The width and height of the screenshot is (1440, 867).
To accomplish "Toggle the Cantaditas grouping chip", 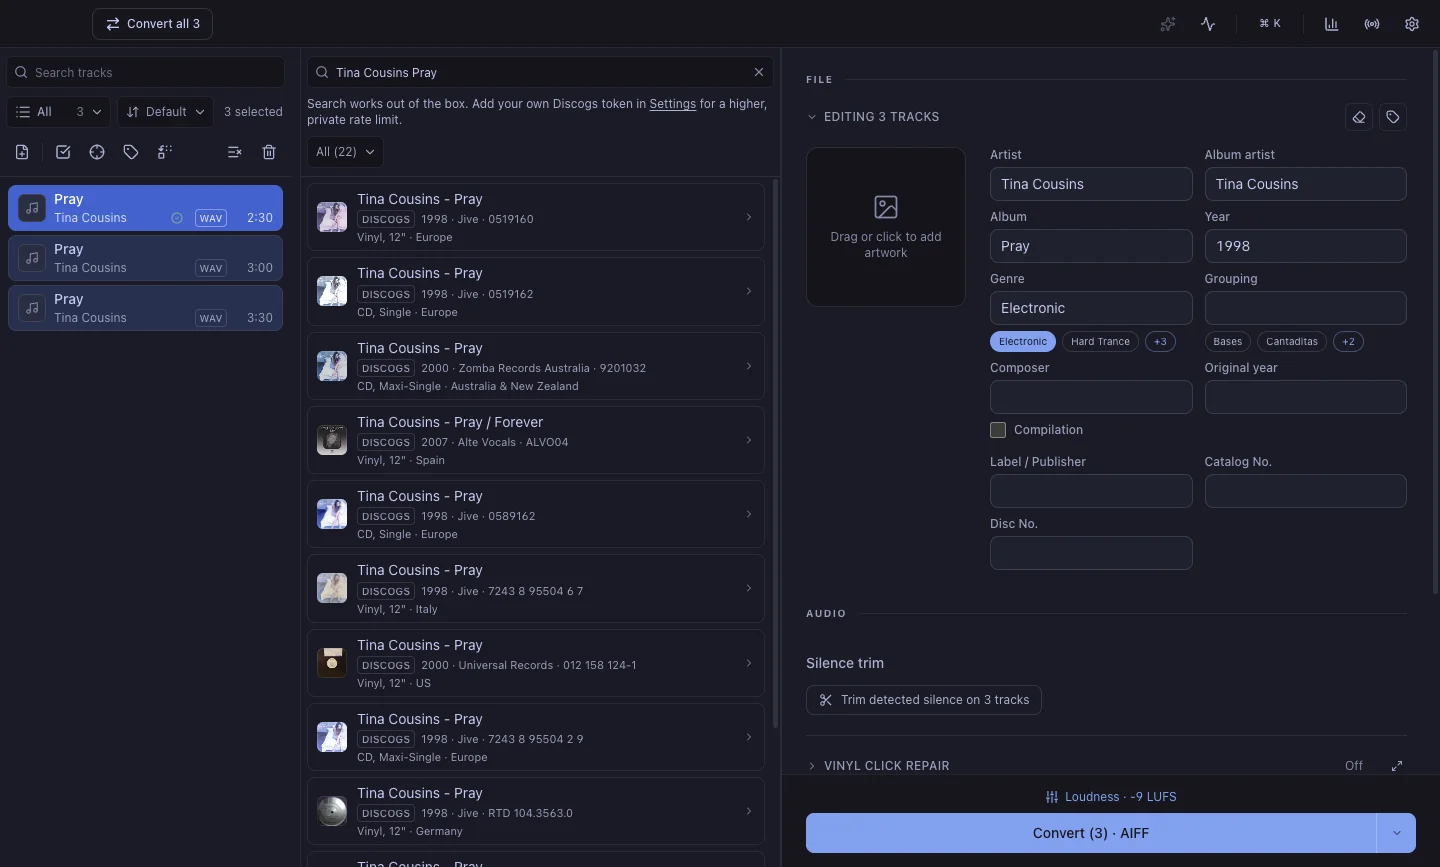I will click(x=1292, y=342).
